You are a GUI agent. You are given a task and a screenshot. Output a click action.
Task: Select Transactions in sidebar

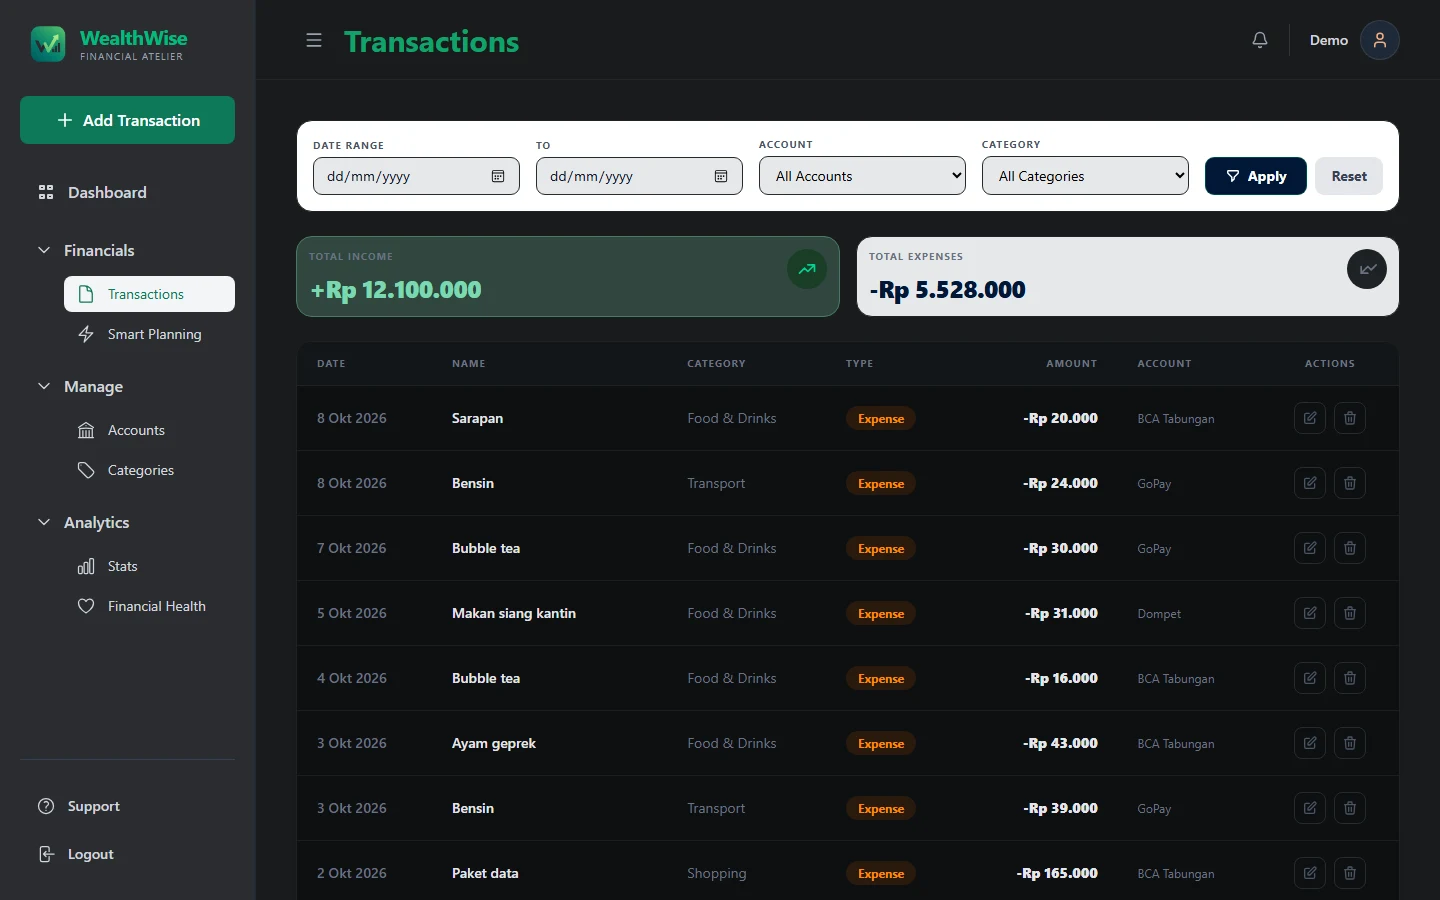pos(149,294)
